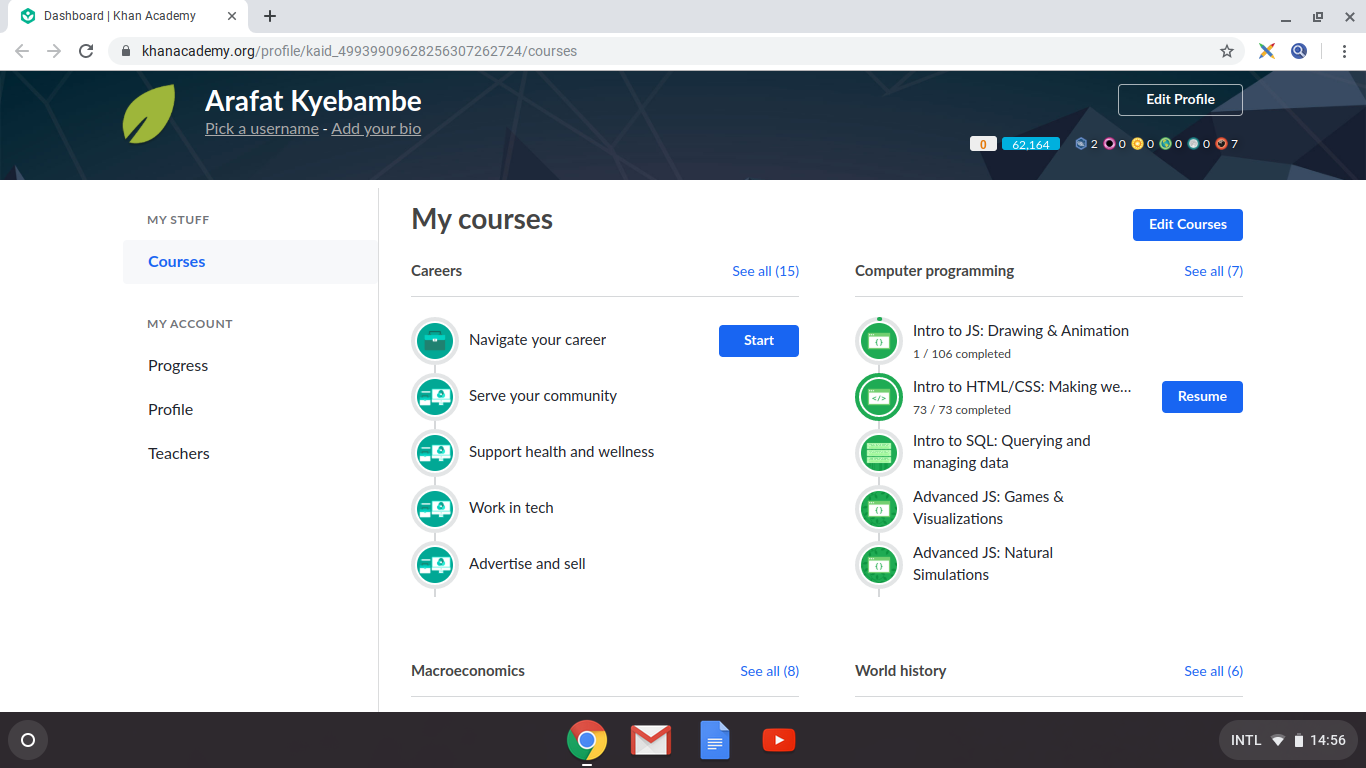Click the Intro to SQL course icon
This screenshot has width=1366, height=768.
click(x=879, y=453)
